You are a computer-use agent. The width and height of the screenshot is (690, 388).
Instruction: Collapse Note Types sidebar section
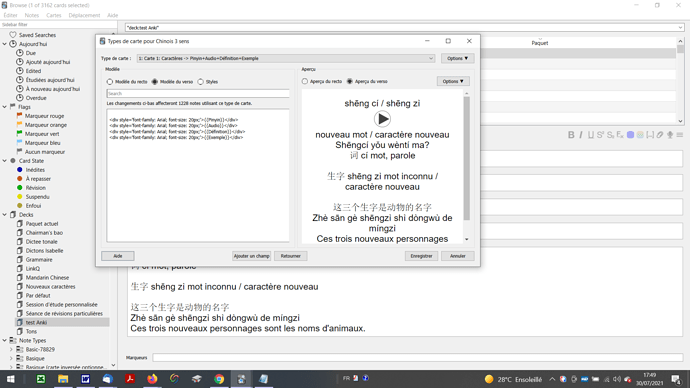(x=5, y=340)
